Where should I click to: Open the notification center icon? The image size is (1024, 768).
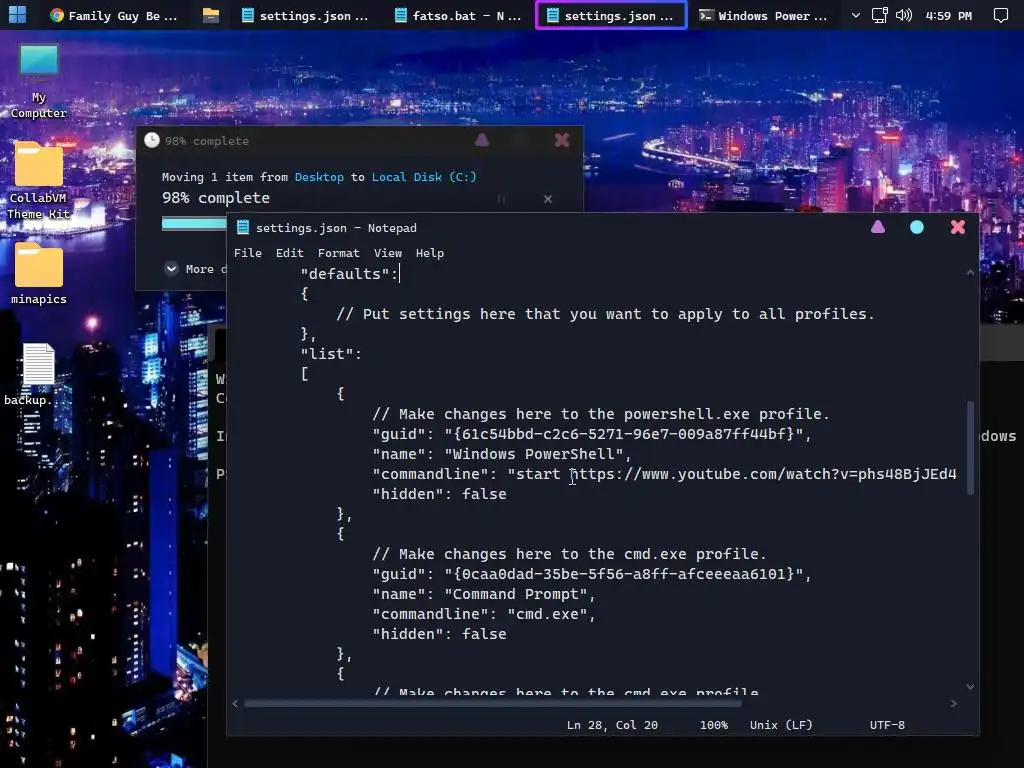click(x=1000, y=15)
